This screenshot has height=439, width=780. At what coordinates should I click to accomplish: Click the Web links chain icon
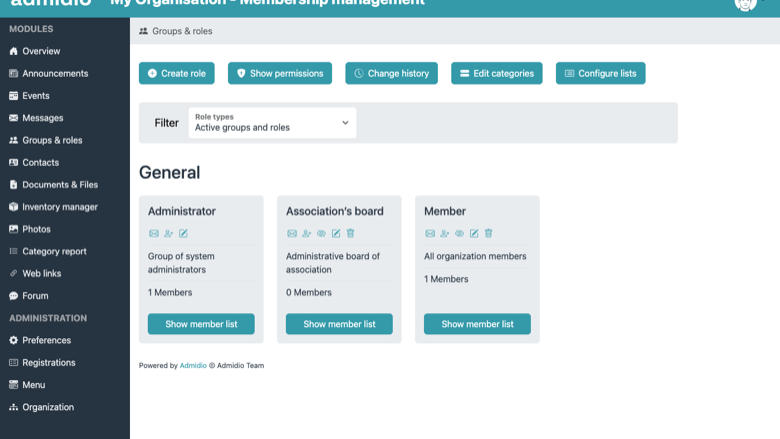tap(13, 273)
